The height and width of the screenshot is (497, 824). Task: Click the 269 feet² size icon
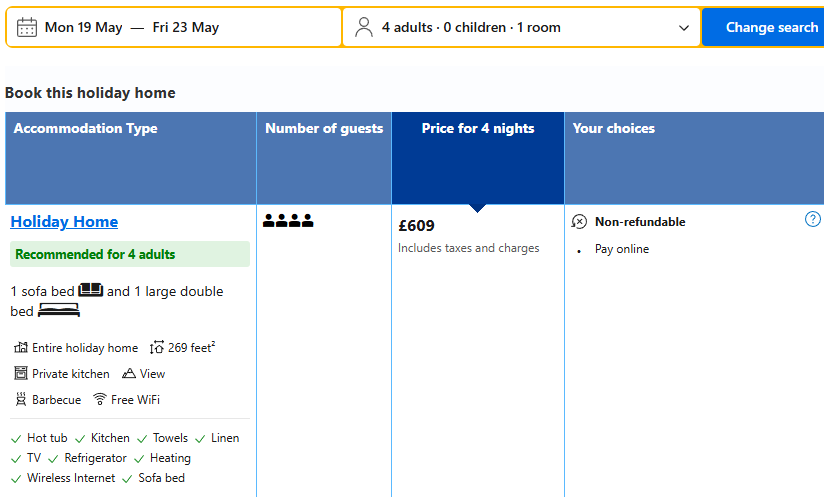157,348
